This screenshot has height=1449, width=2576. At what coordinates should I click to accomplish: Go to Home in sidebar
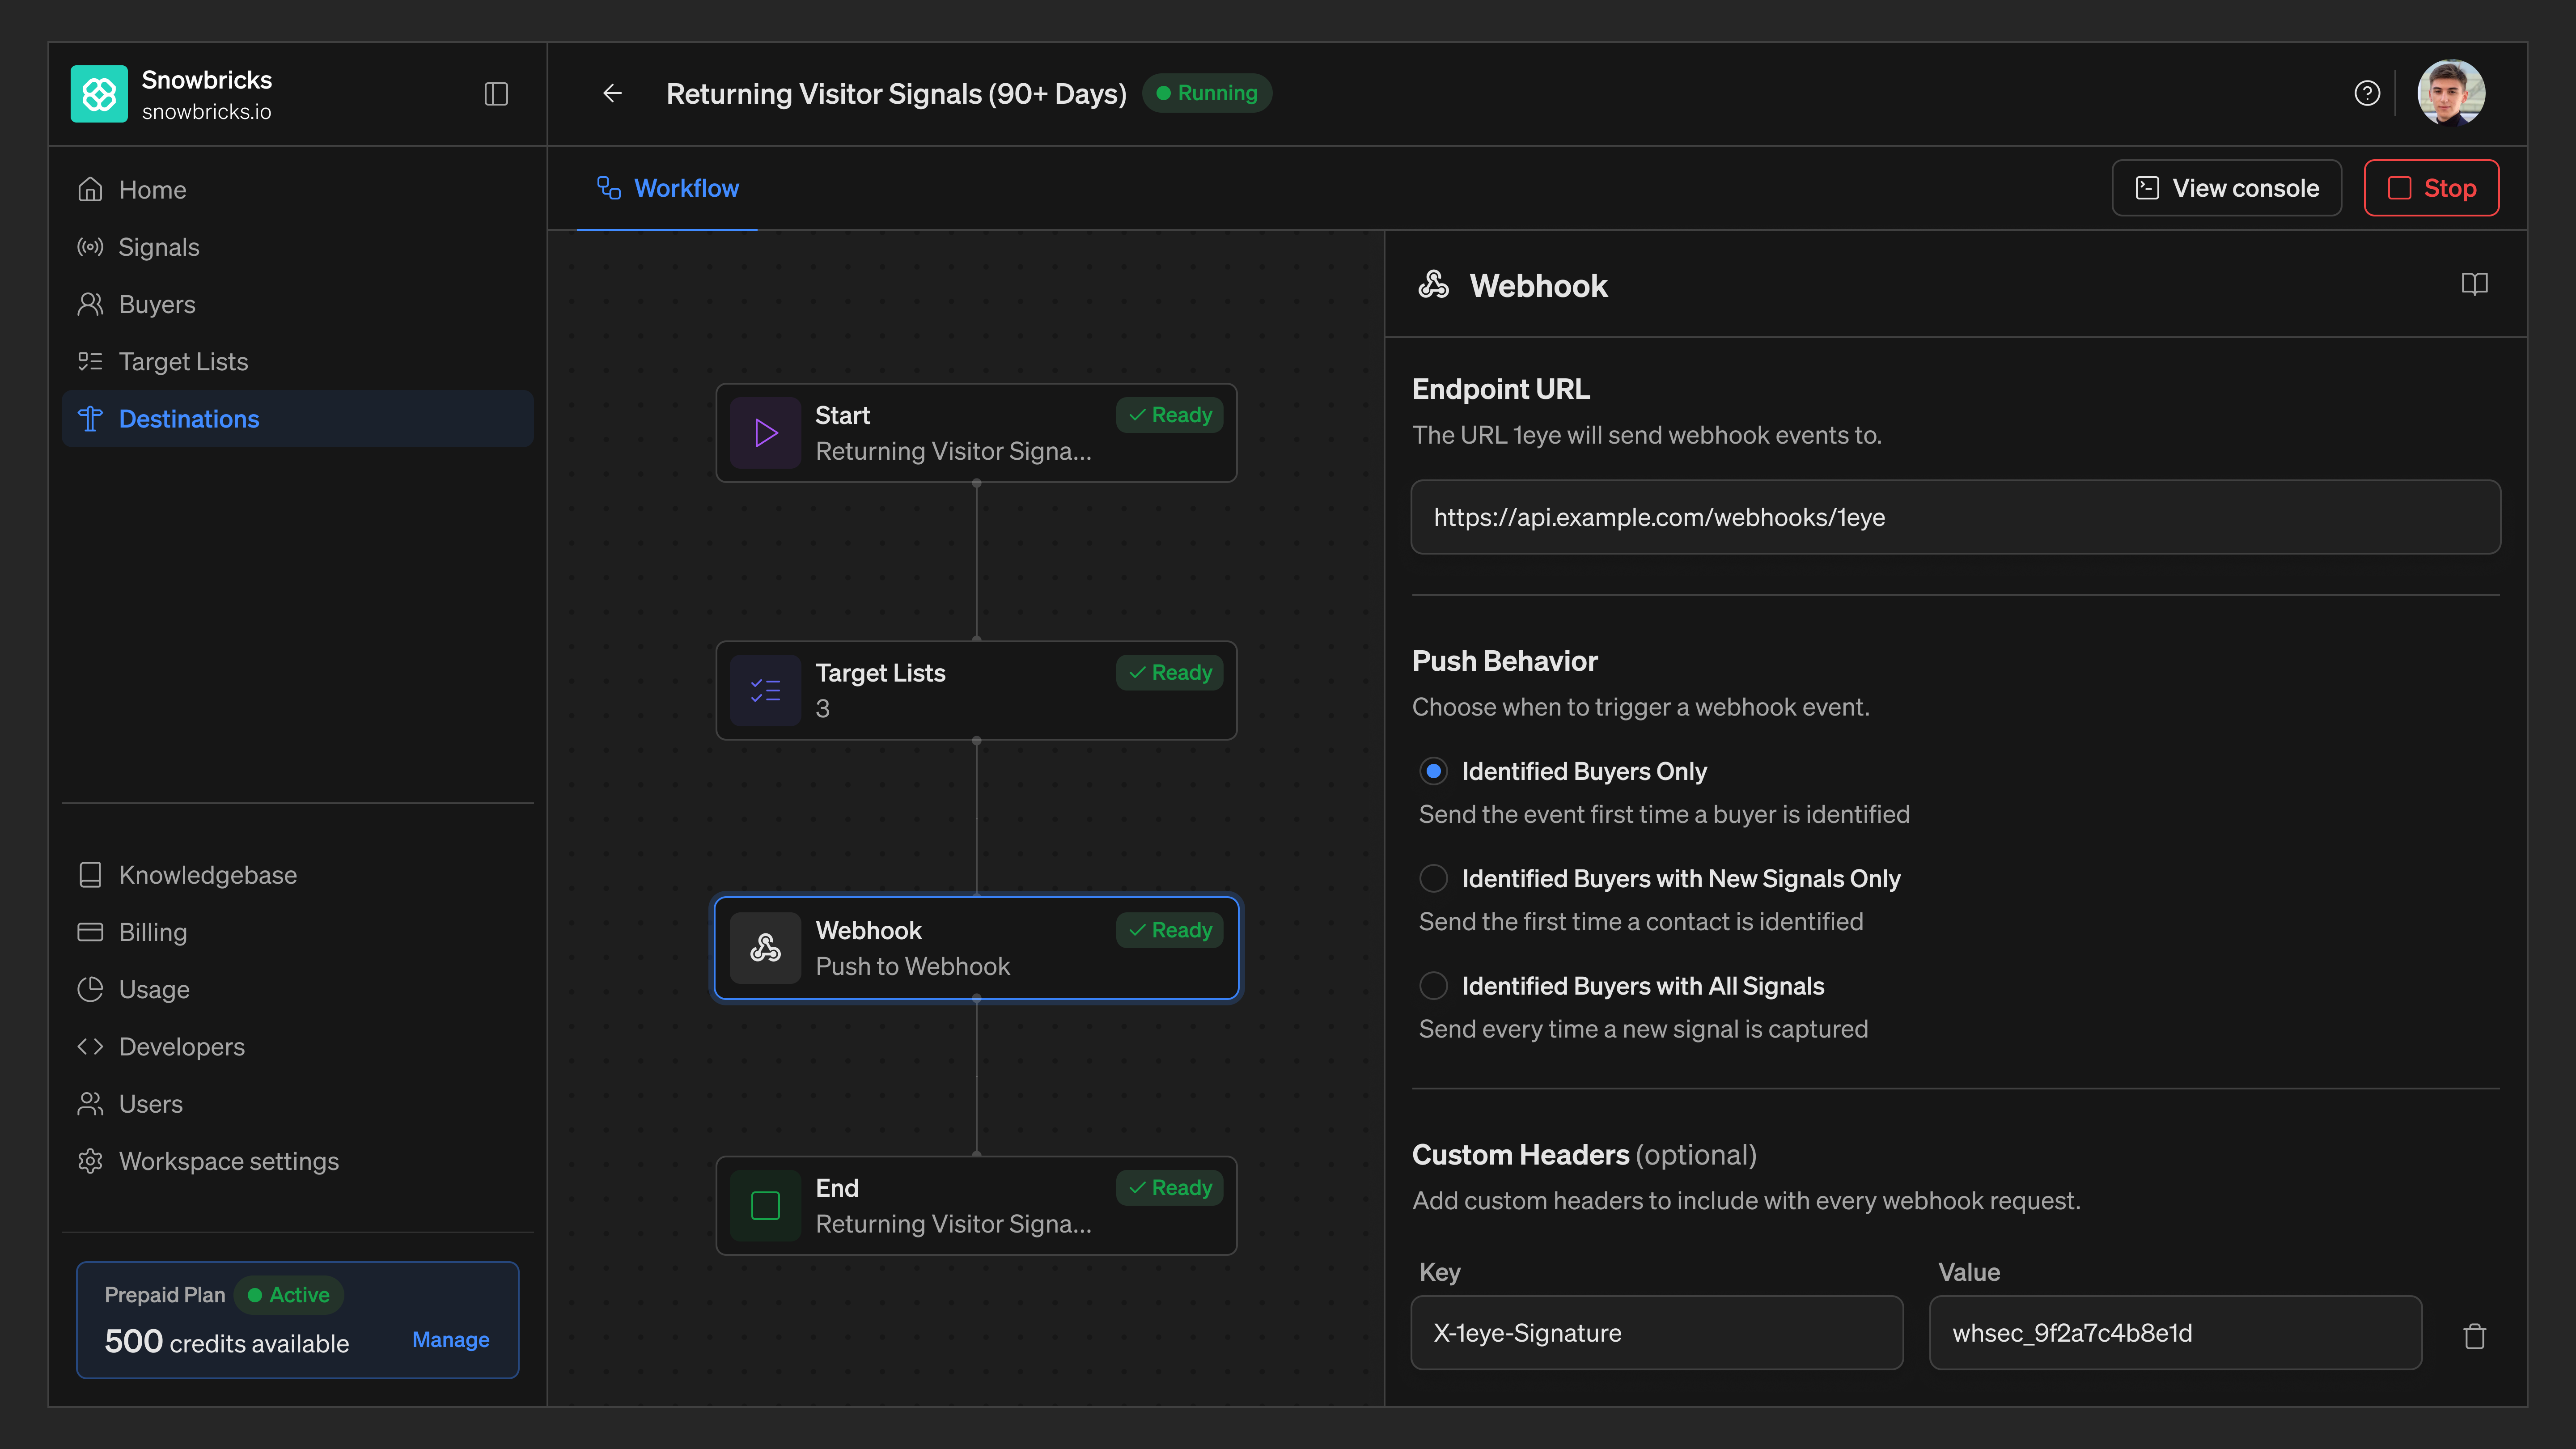pos(298,190)
